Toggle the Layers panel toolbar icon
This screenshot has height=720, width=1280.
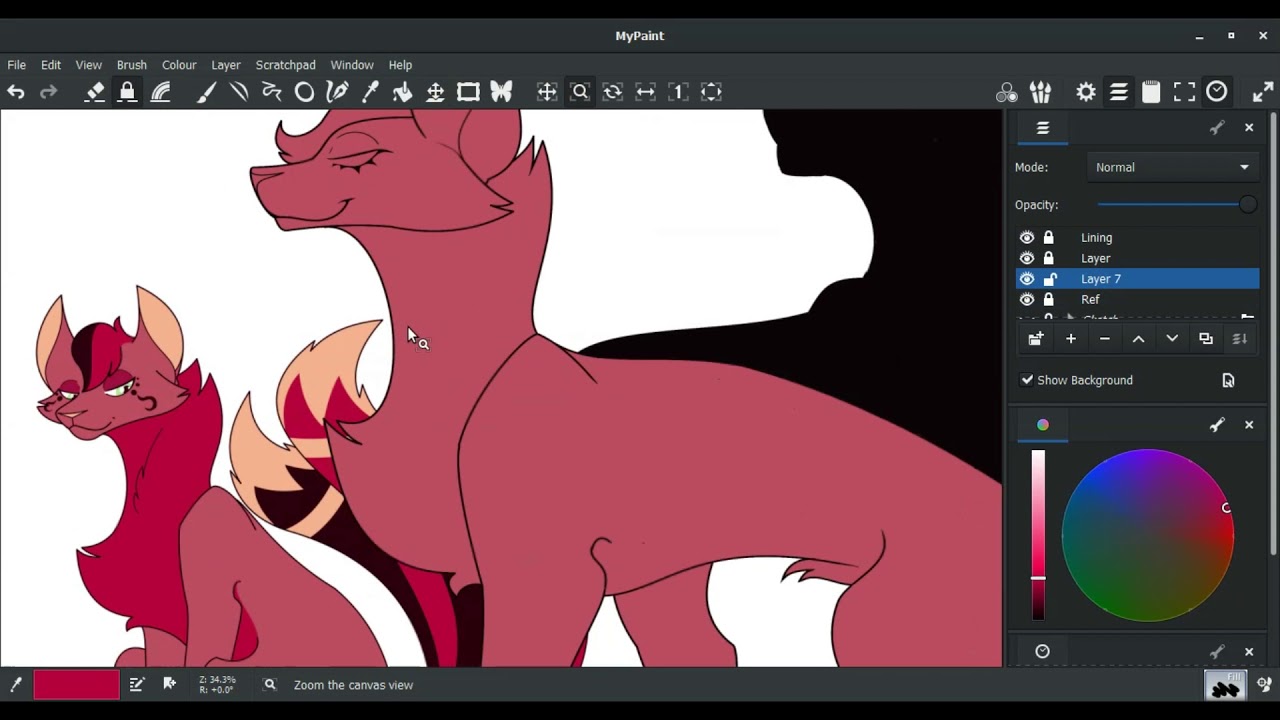click(1119, 92)
